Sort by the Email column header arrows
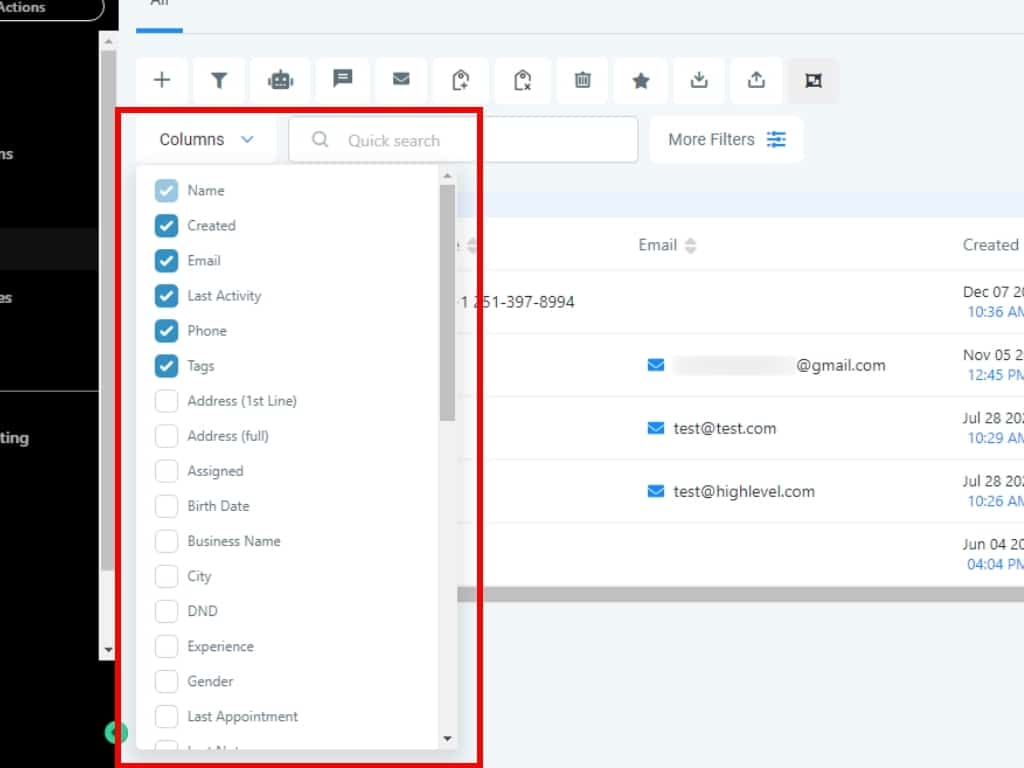The width and height of the screenshot is (1024, 768). tap(690, 246)
